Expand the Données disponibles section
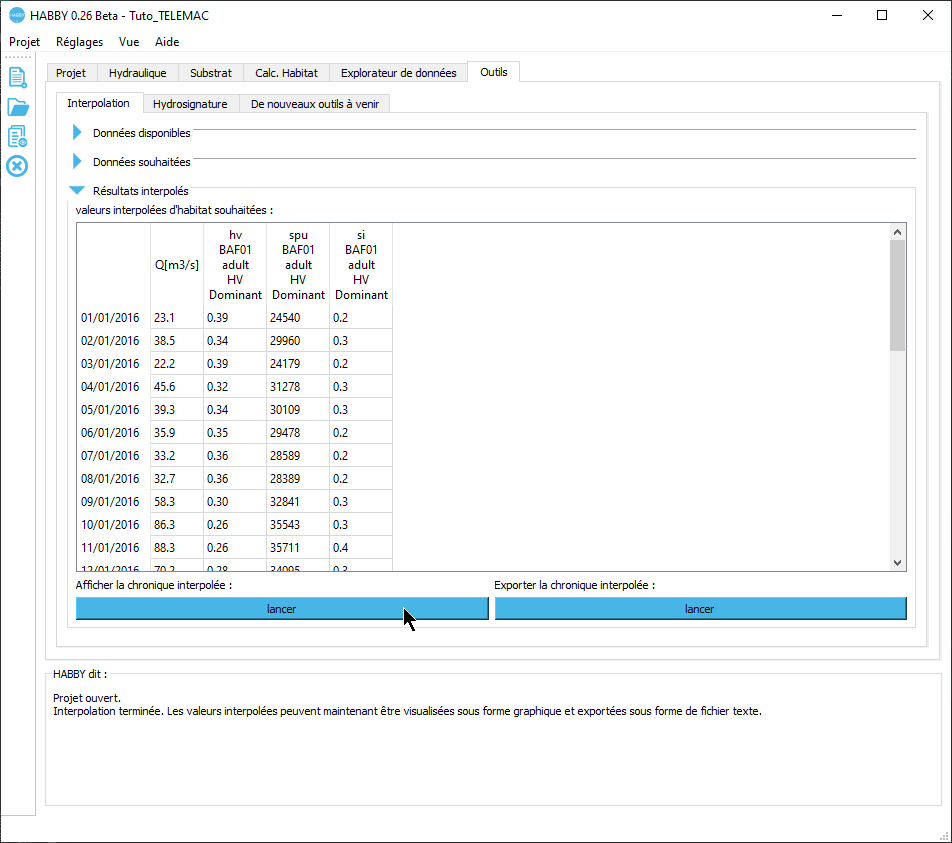Viewport: 952px width, 843px height. [x=77, y=133]
